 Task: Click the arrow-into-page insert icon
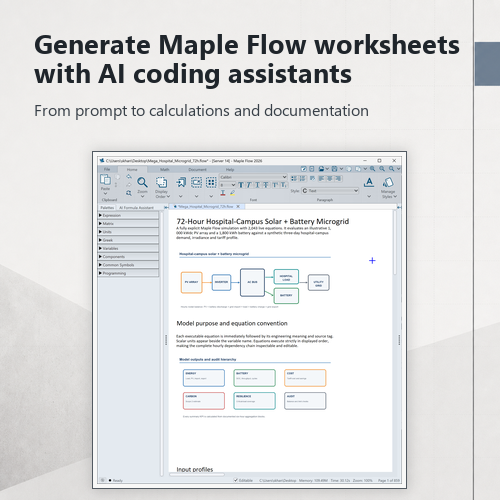(181, 182)
